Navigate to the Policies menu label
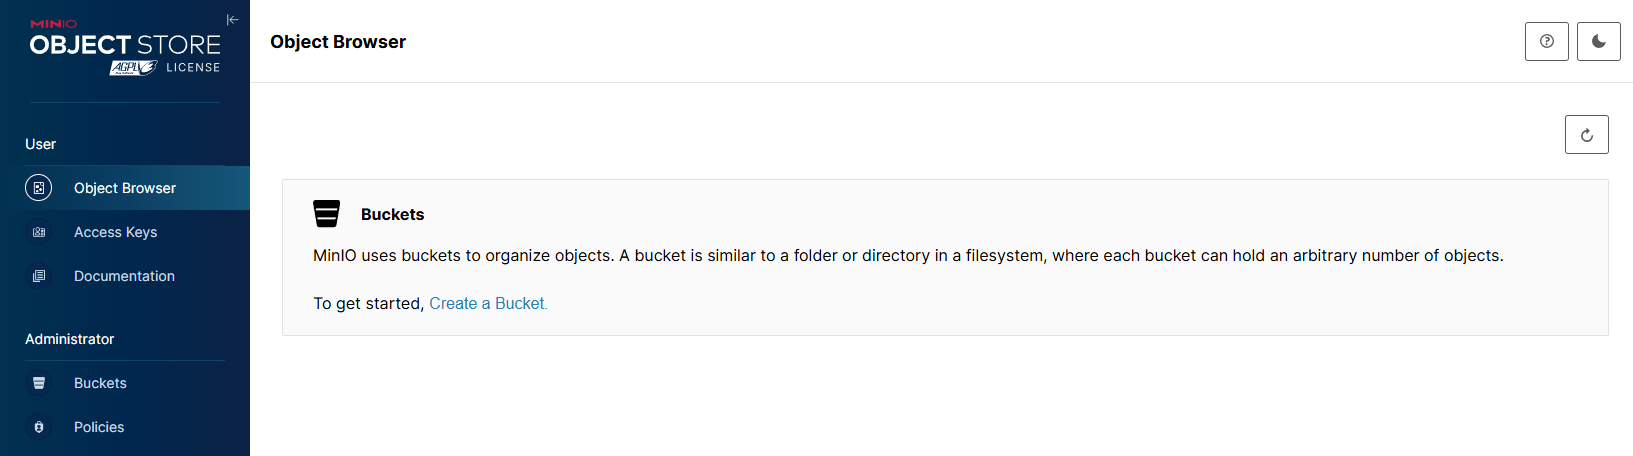 tap(99, 427)
